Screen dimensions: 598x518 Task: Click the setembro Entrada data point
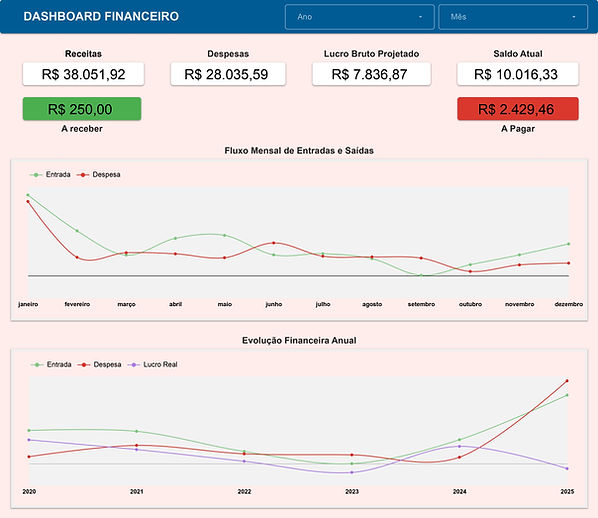(421, 275)
